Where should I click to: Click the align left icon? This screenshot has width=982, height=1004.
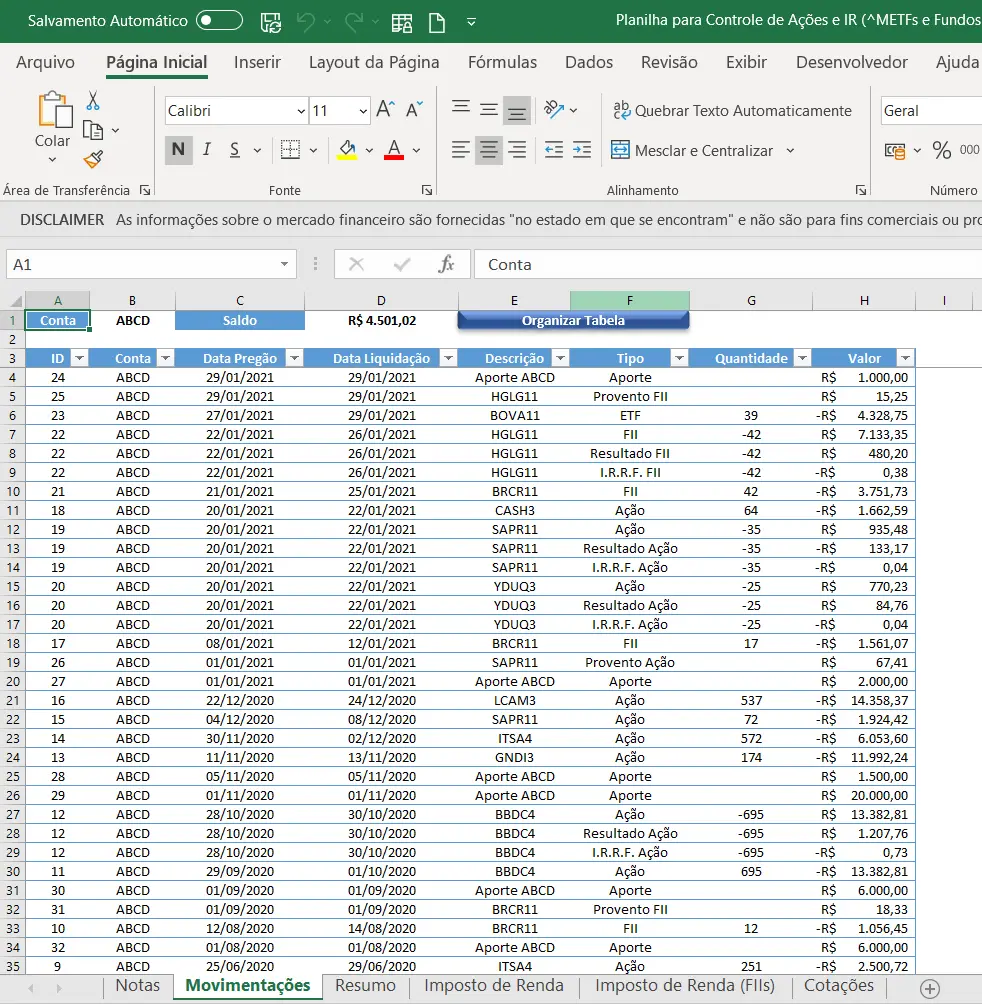coord(460,150)
